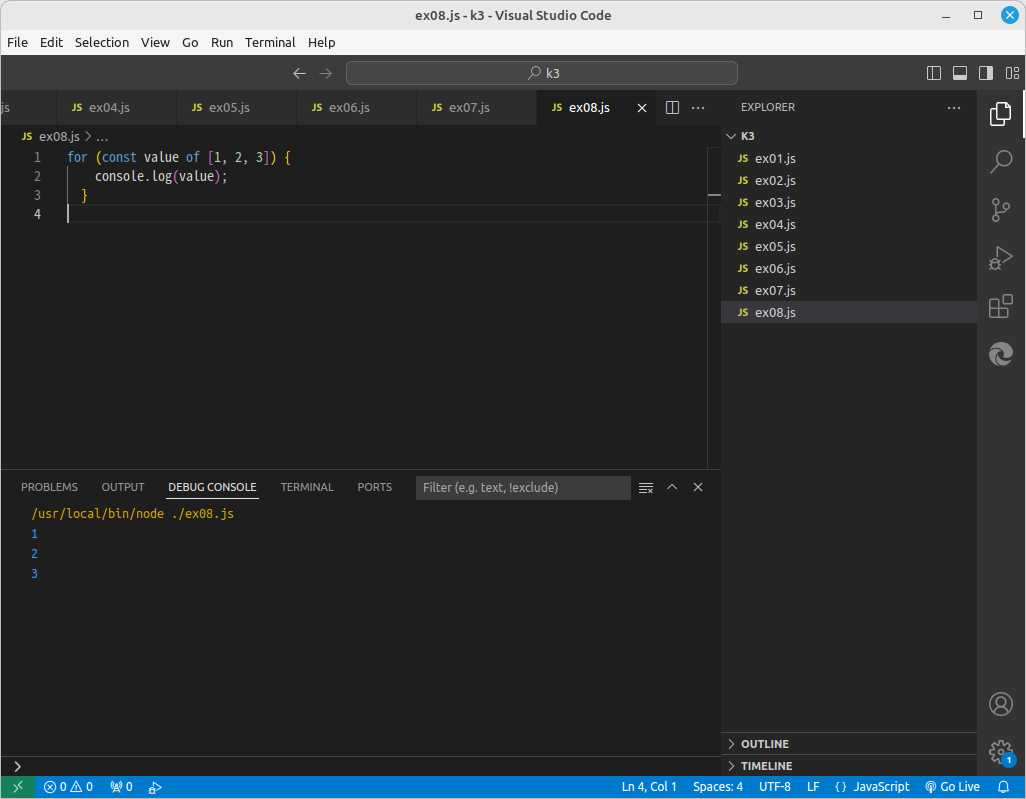Open ex03.js from the Explorer tree
The height and width of the screenshot is (799, 1026).
[849, 203]
